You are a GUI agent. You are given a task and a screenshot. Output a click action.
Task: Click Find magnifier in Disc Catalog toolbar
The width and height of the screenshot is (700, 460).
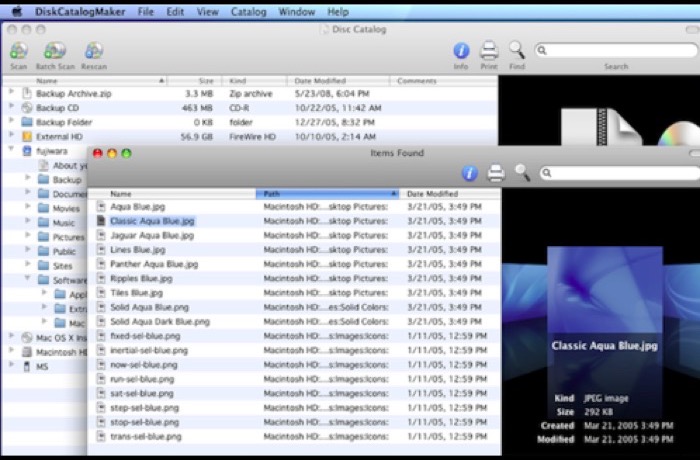click(x=517, y=50)
